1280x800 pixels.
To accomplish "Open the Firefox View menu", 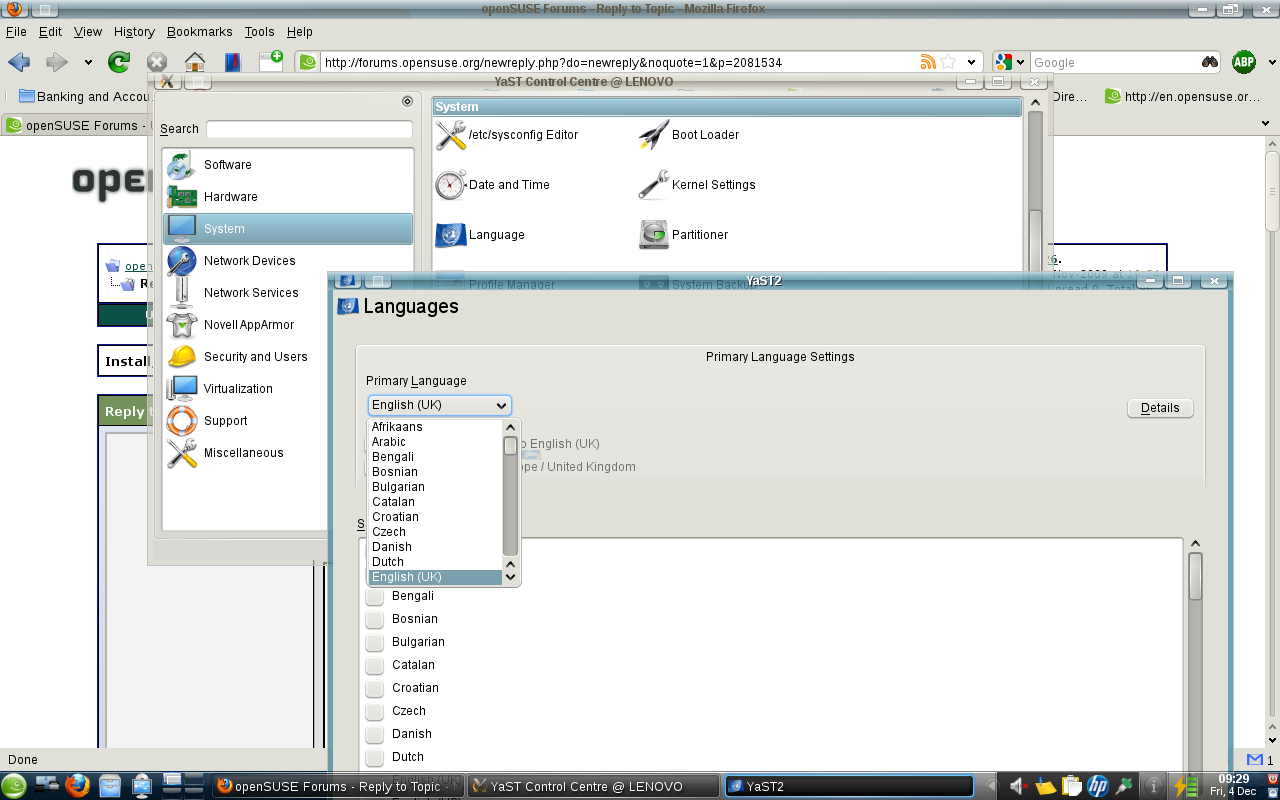I will coord(88,32).
